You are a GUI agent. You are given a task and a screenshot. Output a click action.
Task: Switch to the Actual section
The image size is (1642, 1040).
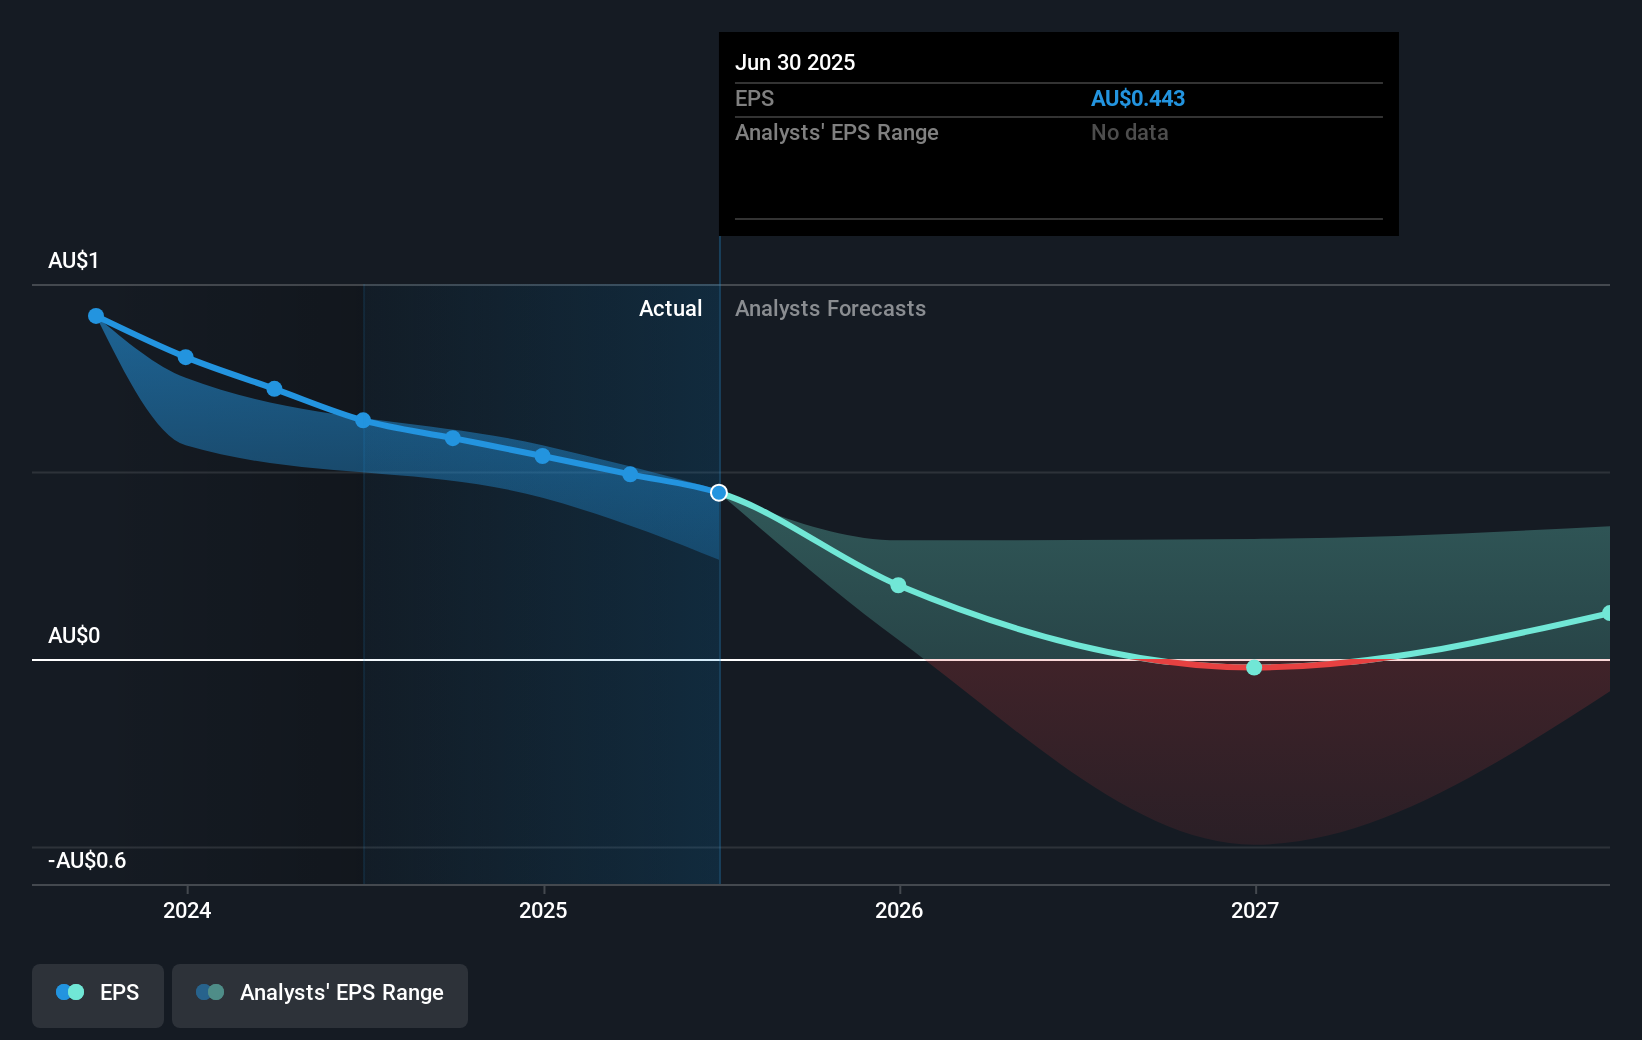[670, 308]
